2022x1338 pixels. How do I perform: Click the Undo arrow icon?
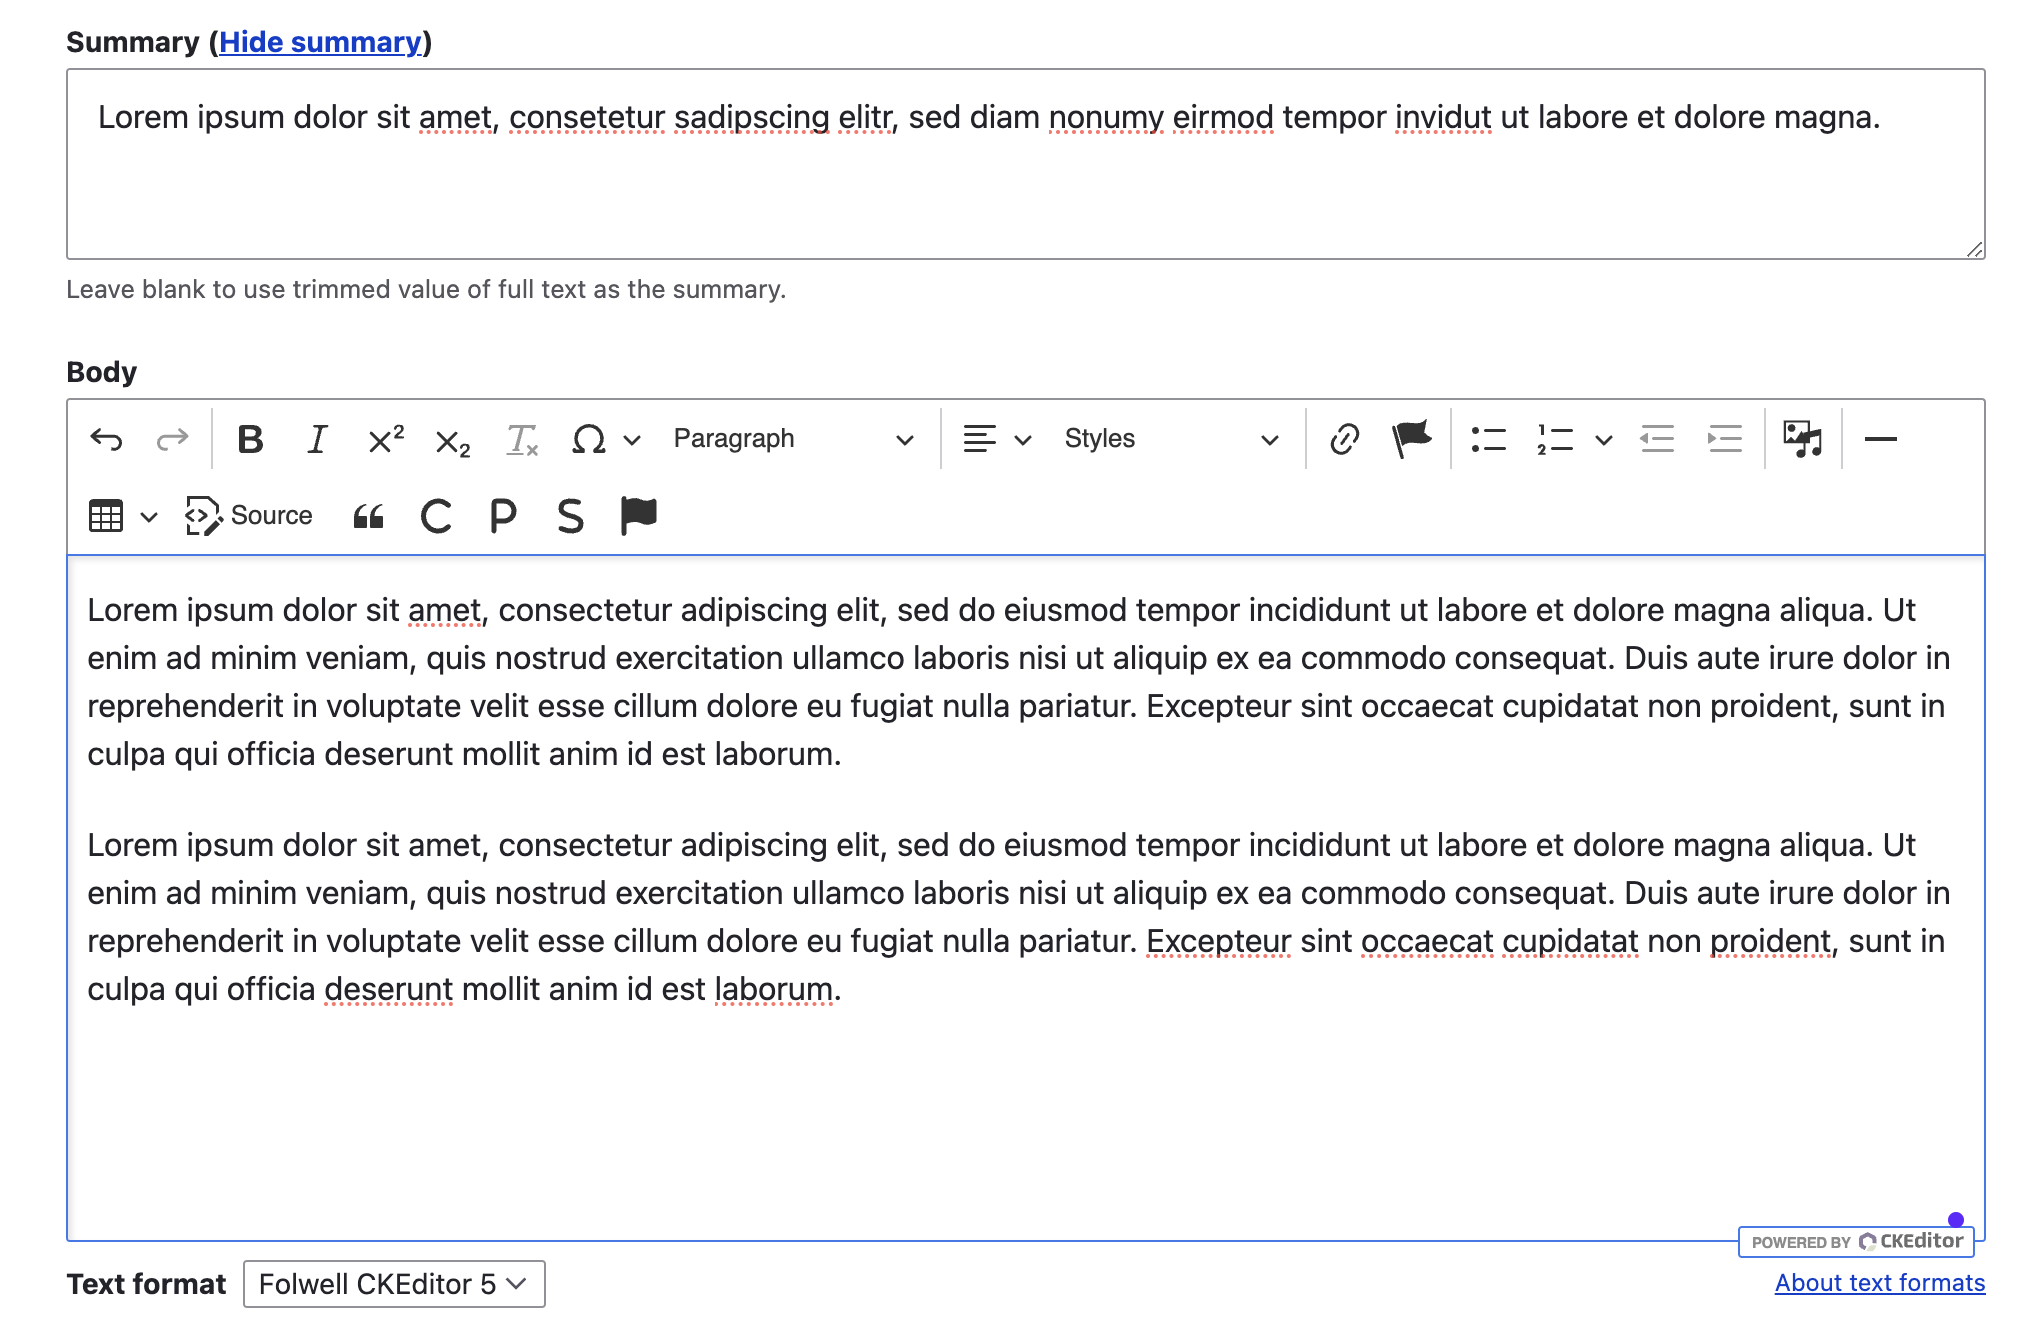[106, 439]
